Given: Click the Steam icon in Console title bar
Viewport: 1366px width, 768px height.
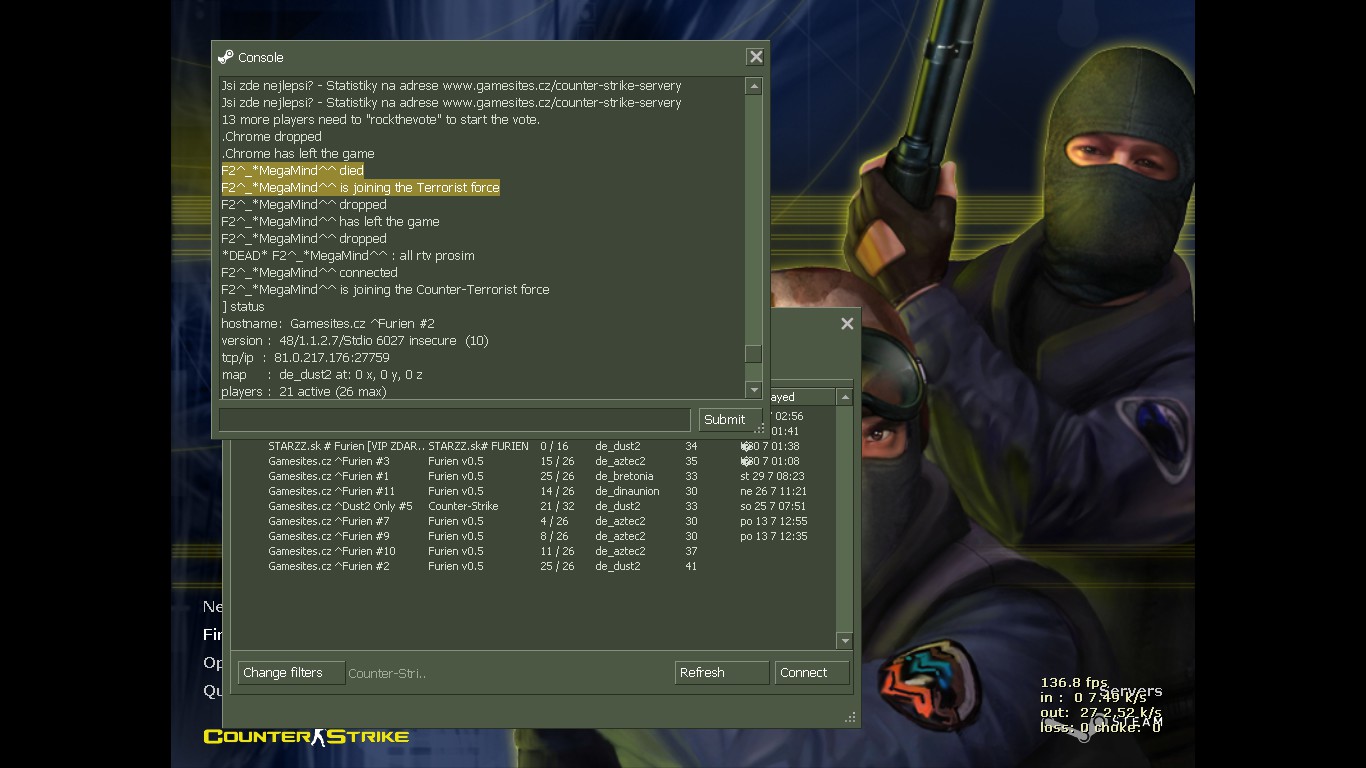Looking at the screenshot, I should point(225,57).
